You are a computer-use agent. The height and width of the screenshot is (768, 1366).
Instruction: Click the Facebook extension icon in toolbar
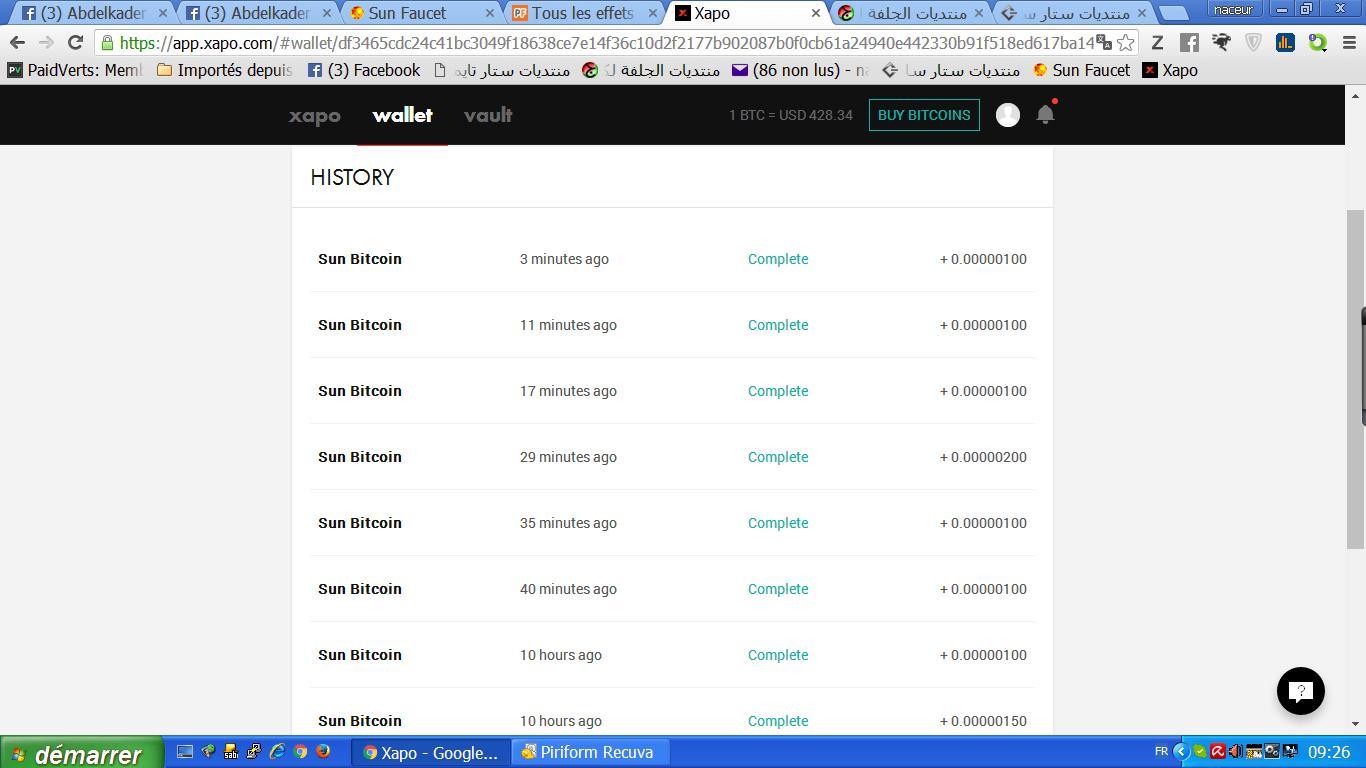click(x=1189, y=42)
